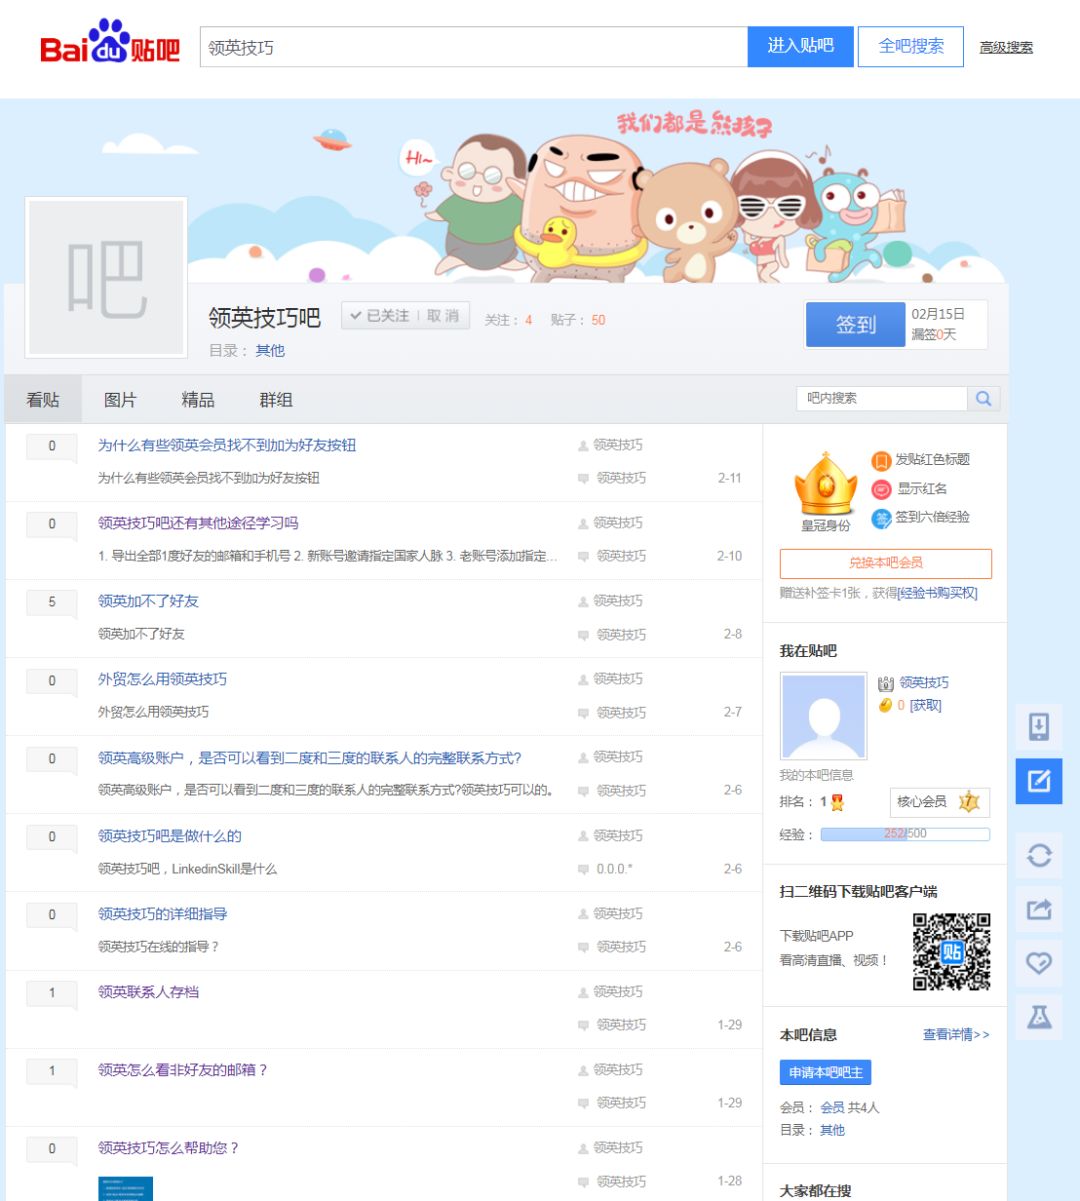The width and height of the screenshot is (1080, 1201).
Task: Open post 领英技巧吧还有其他途径学习吗
Action: pyautogui.click(x=198, y=523)
